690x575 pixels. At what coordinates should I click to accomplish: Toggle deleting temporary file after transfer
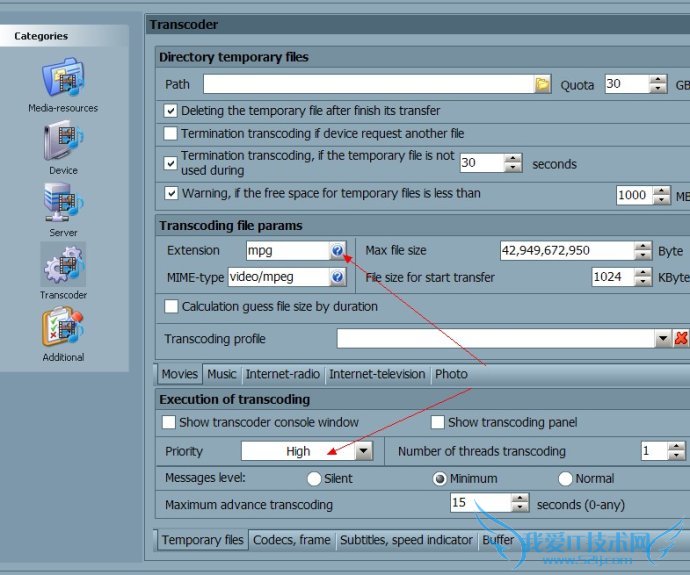(170, 111)
